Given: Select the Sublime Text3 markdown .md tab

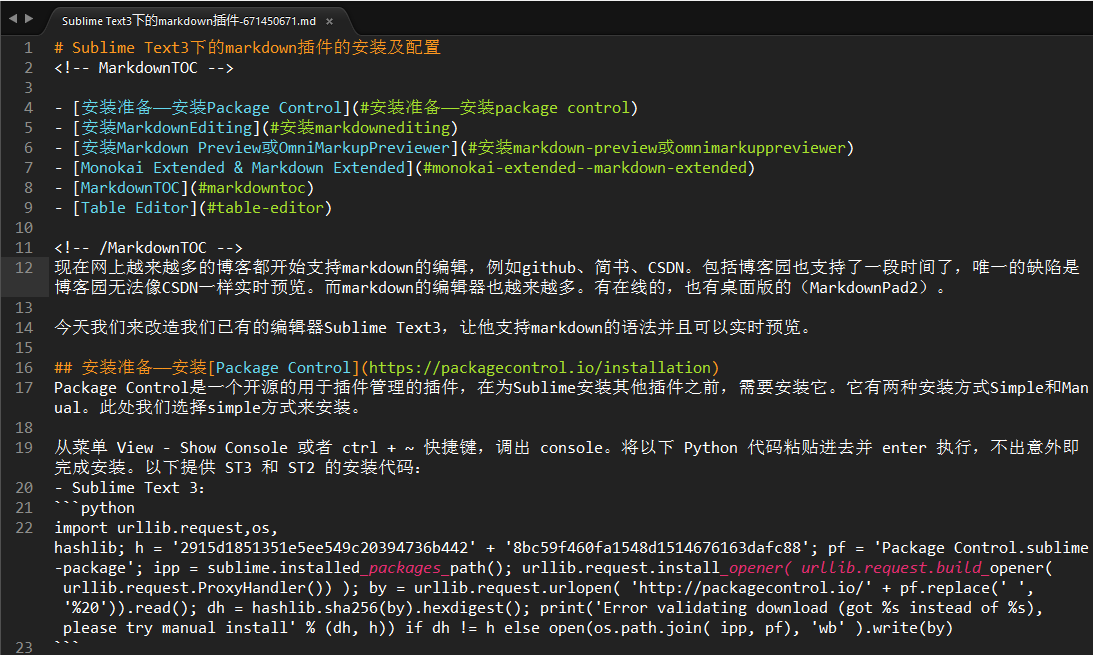Looking at the screenshot, I should click(189, 21).
